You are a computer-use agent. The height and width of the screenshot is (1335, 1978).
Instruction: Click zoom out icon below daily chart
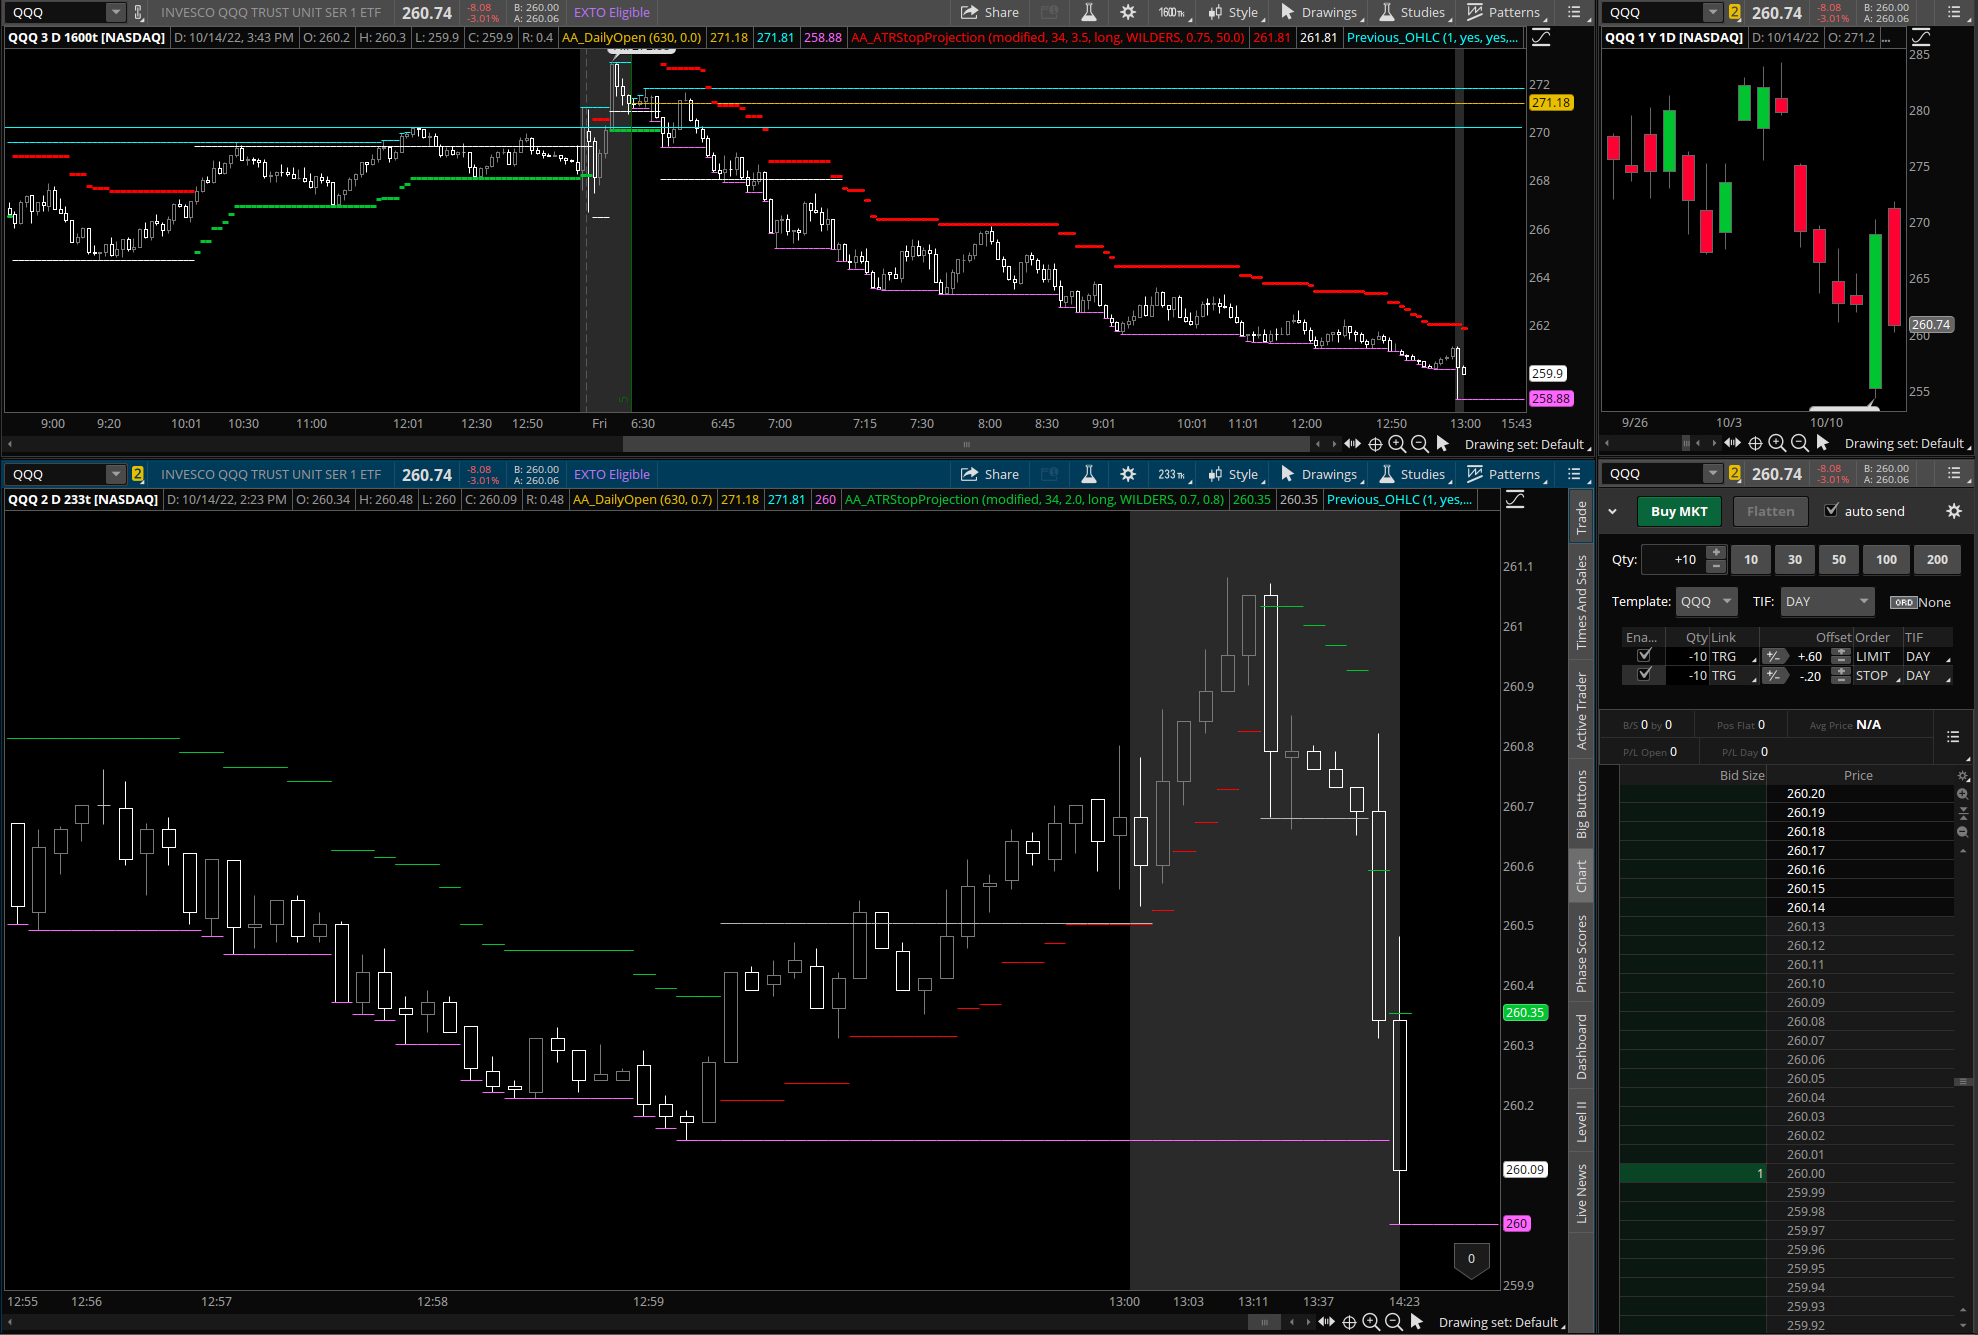[x=1799, y=443]
